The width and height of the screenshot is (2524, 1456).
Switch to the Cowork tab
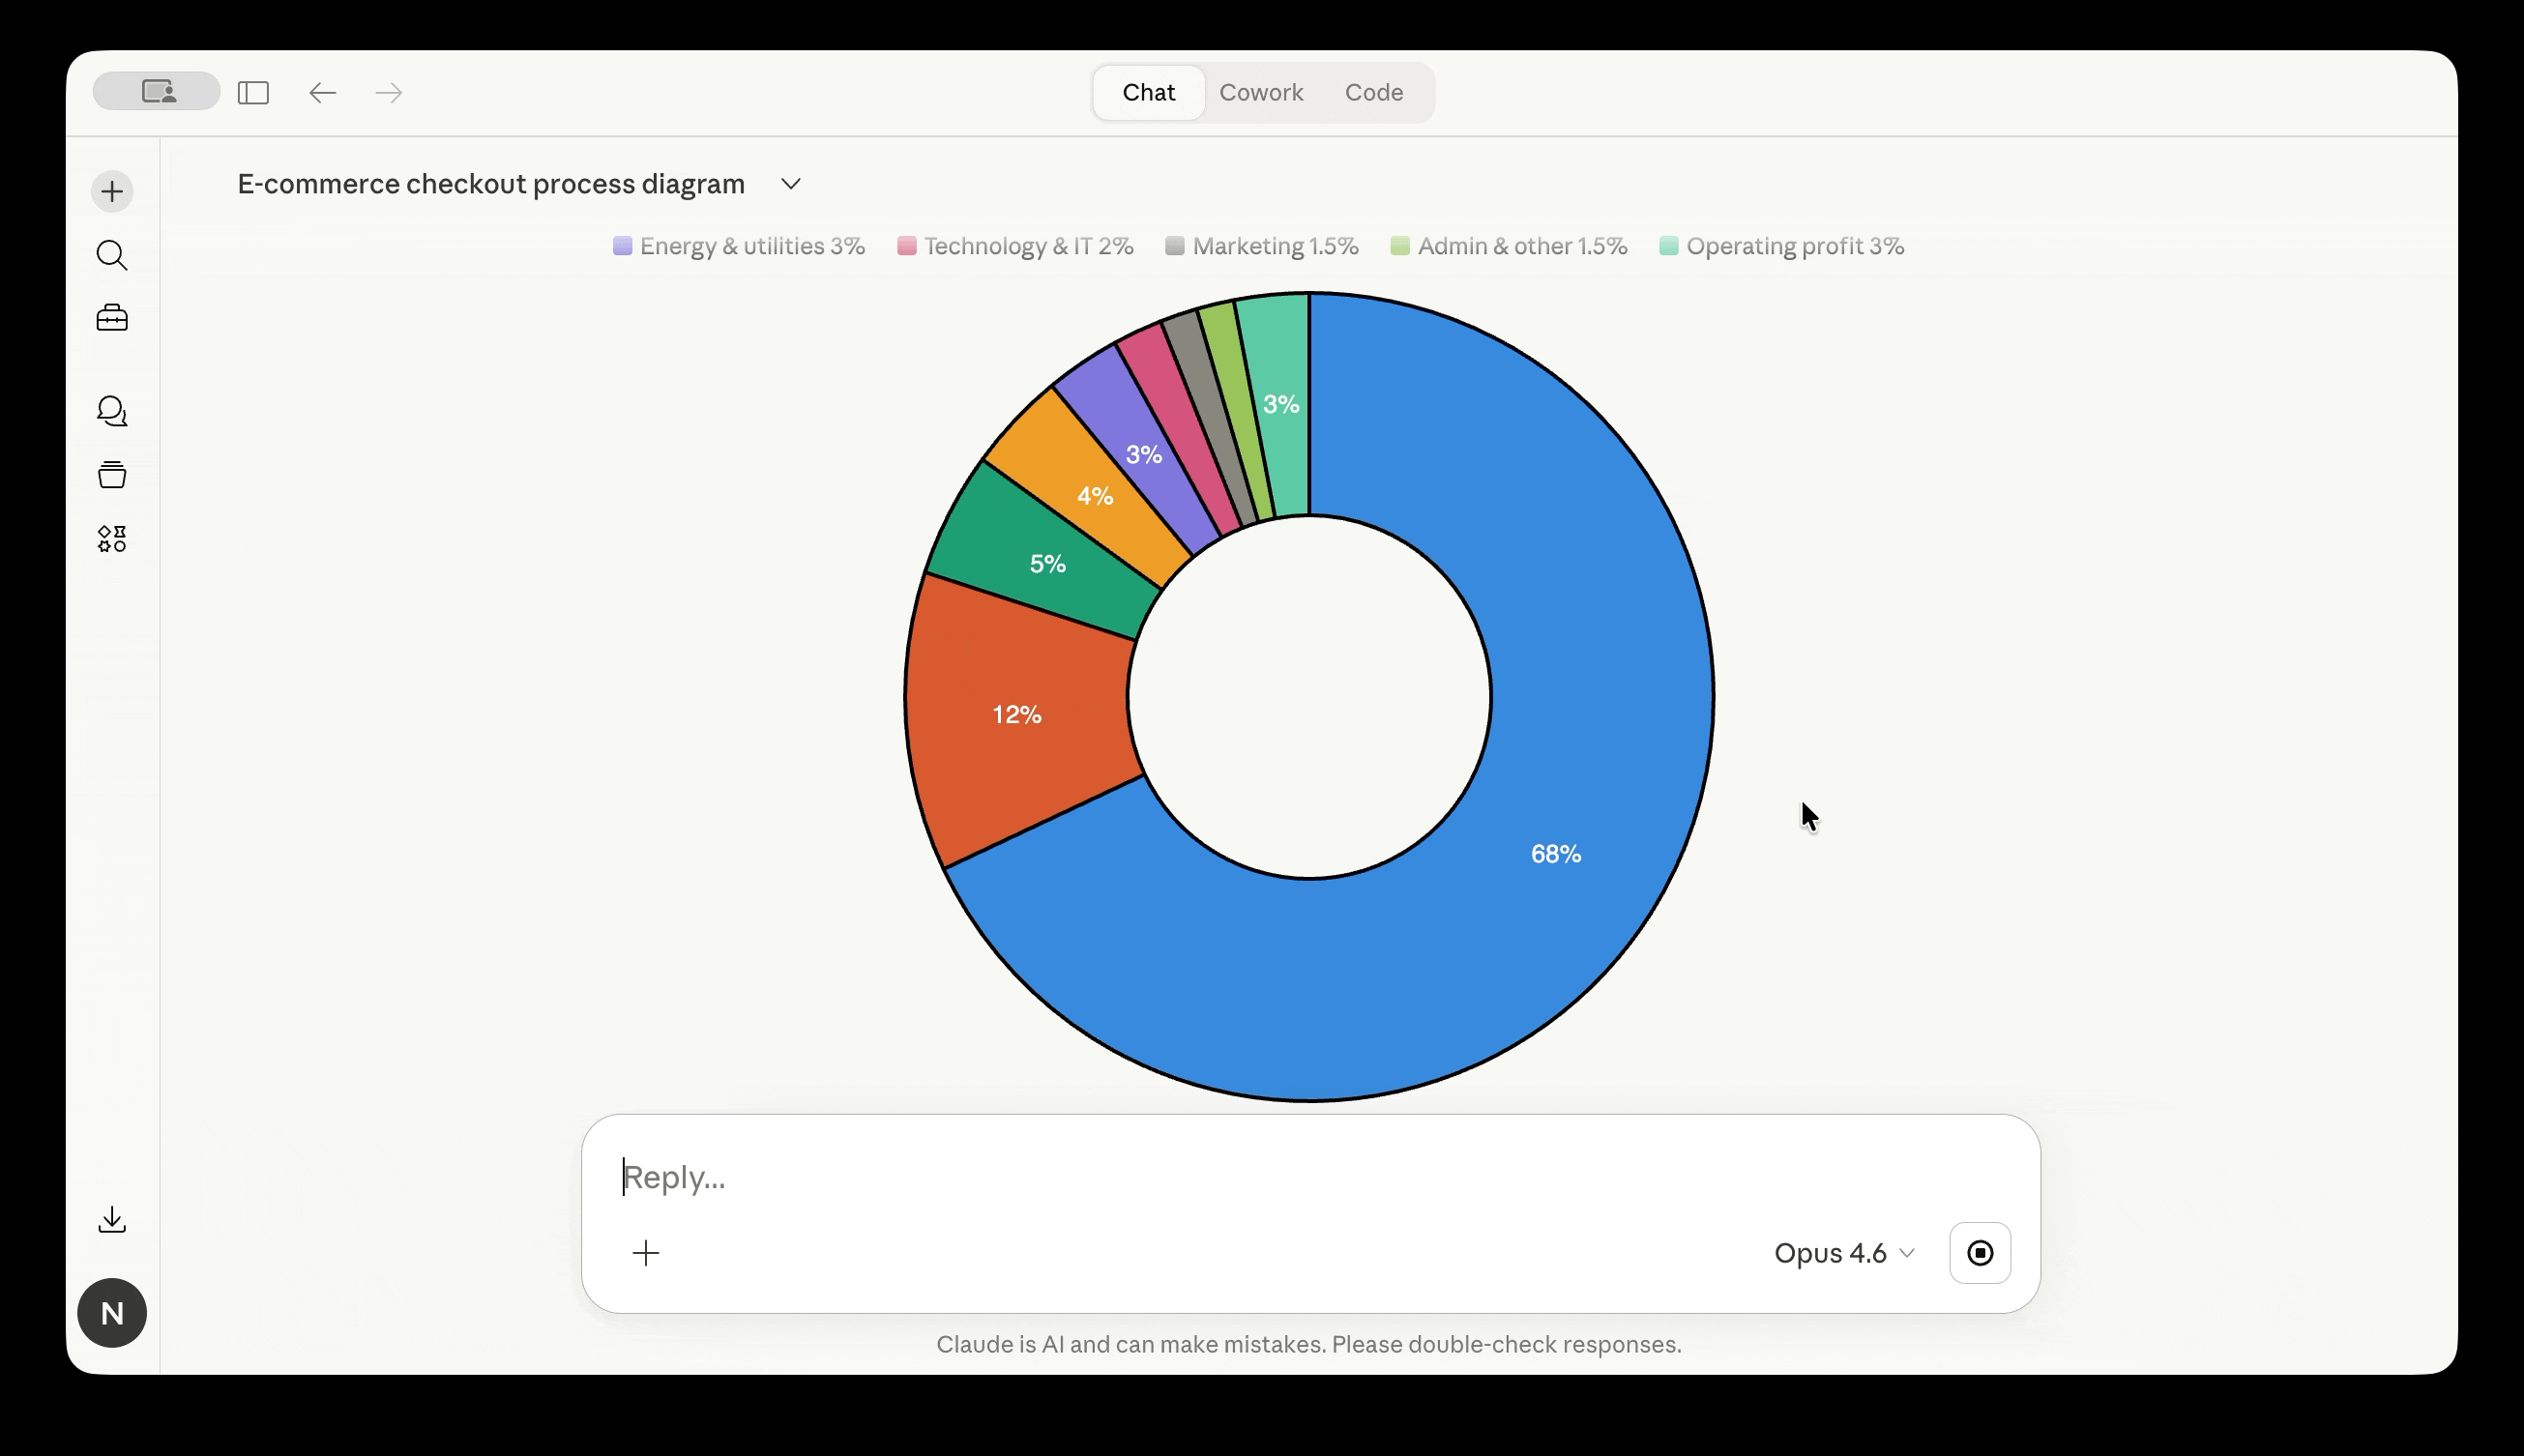tap(1261, 93)
